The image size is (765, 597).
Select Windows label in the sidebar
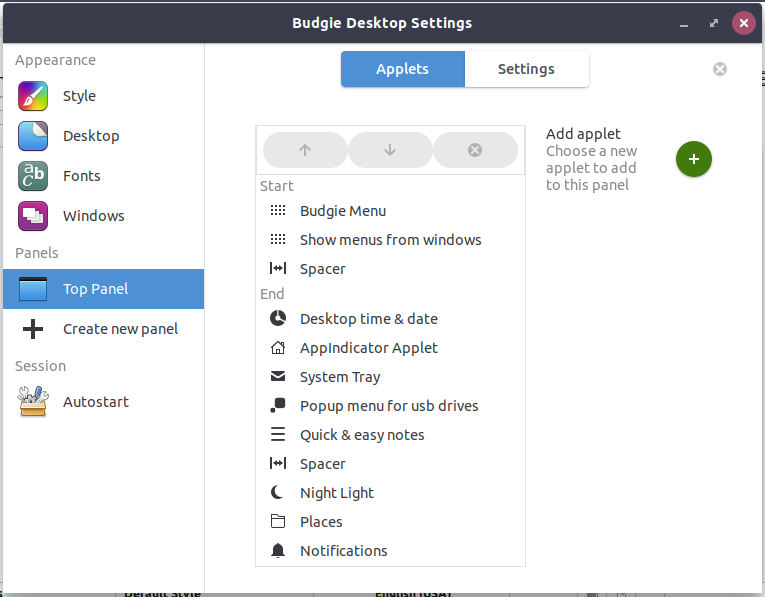(94, 216)
